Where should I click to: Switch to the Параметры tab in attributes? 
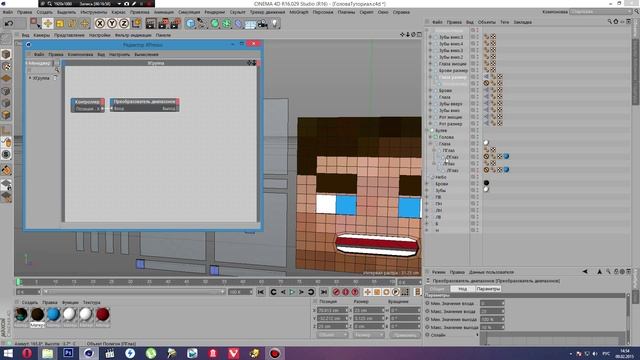(488, 289)
